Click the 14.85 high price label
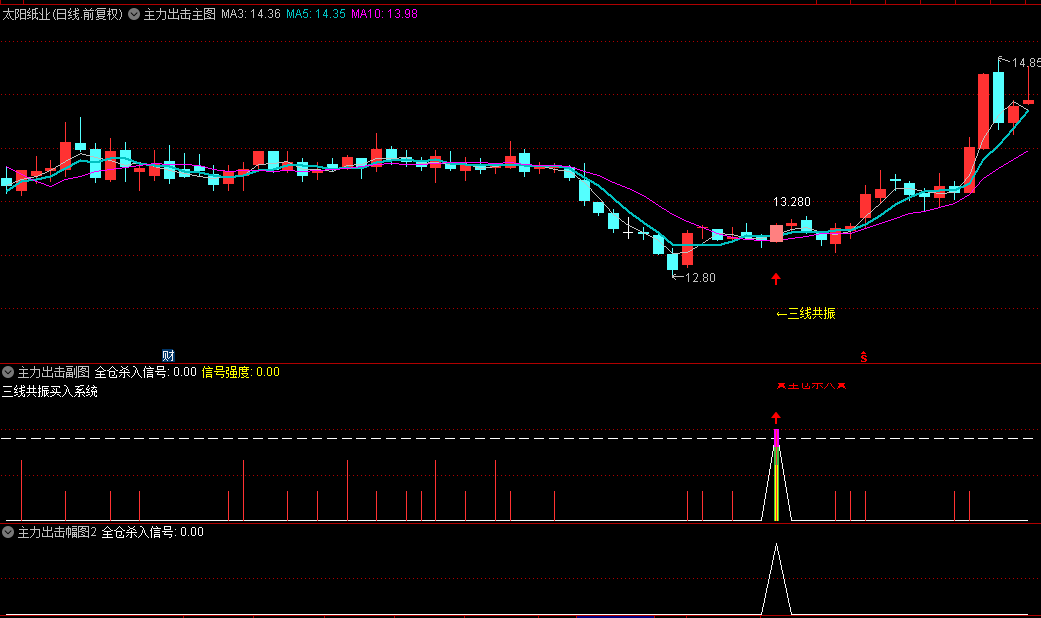 (x=1026, y=63)
